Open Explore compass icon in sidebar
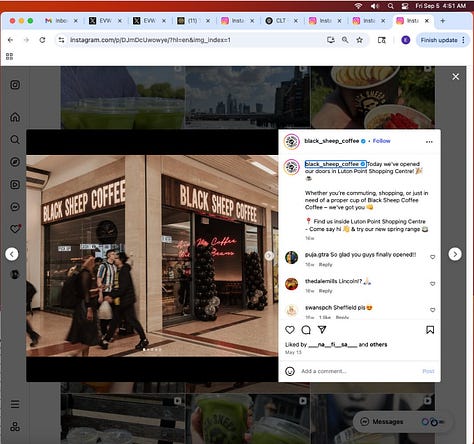Image resolution: width=474 pixels, height=444 pixels. pos(15,162)
